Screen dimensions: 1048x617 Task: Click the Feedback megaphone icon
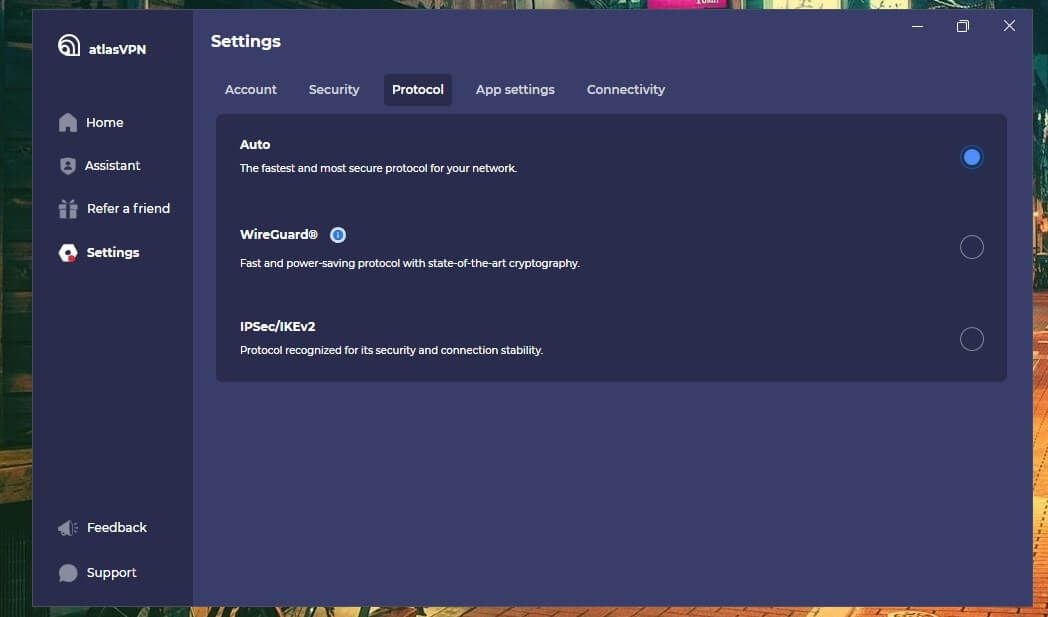coord(68,528)
